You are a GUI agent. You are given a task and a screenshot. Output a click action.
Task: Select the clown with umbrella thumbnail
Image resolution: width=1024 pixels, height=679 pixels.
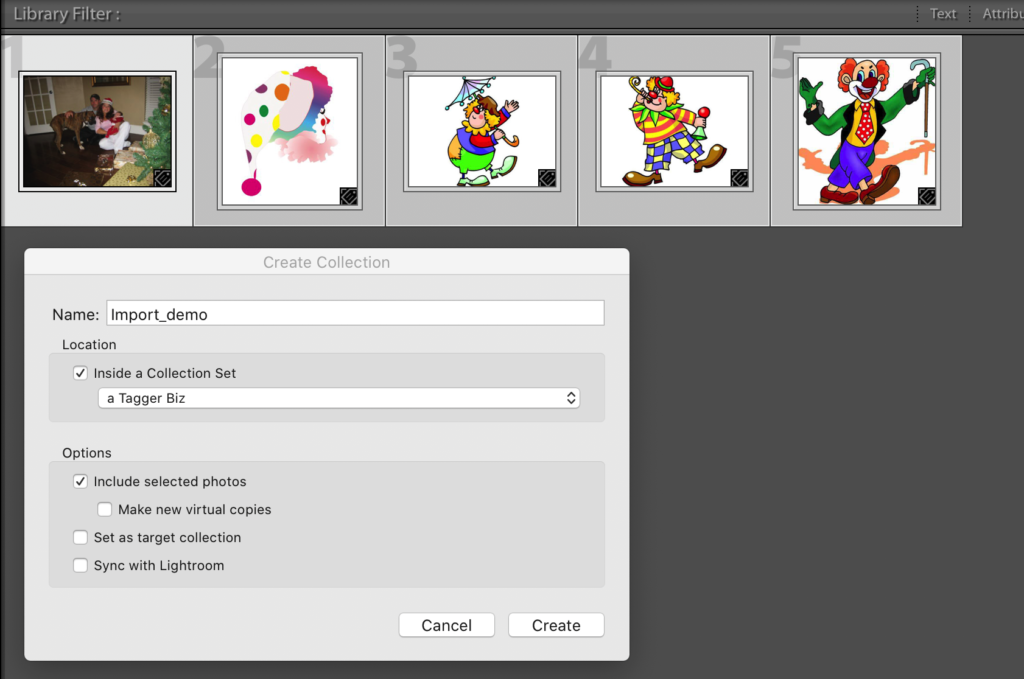(x=481, y=131)
